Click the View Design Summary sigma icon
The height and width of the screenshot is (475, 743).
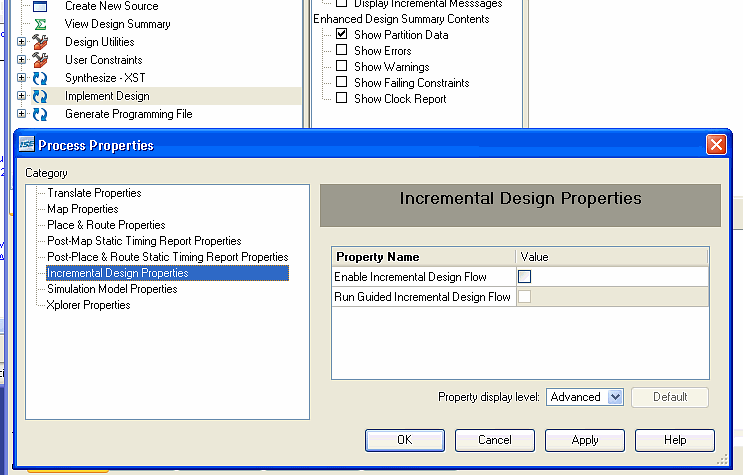[x=40, y=24]
